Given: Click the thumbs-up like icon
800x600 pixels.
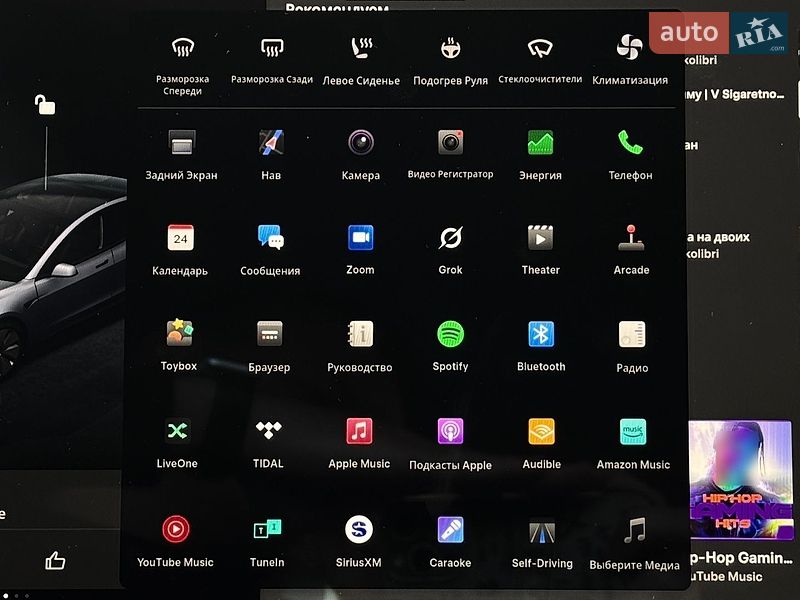Looking at the screenshot, I should pyautogui.click(x=55, y=560).
